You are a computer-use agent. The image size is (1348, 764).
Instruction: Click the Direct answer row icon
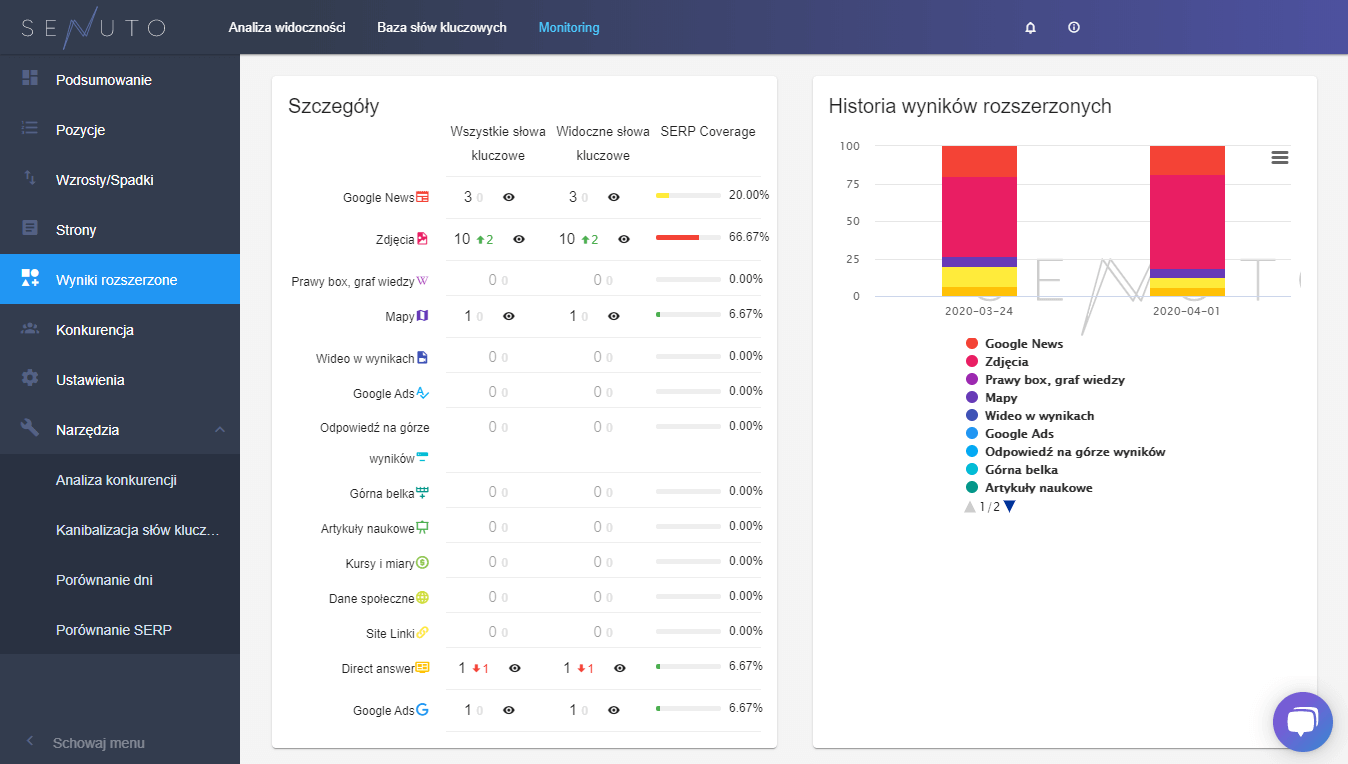[422, 668]
